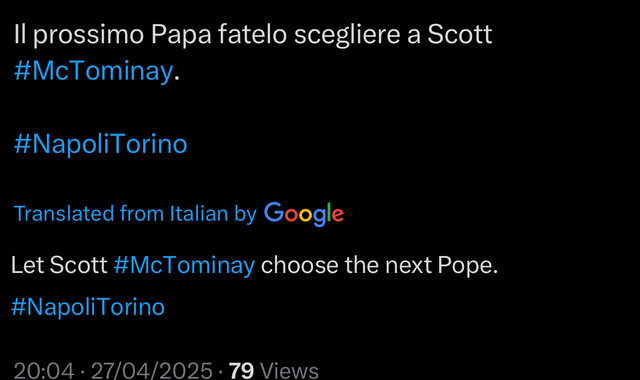Open the #McTominay hashtag in Italian tweet

point(93,71)
